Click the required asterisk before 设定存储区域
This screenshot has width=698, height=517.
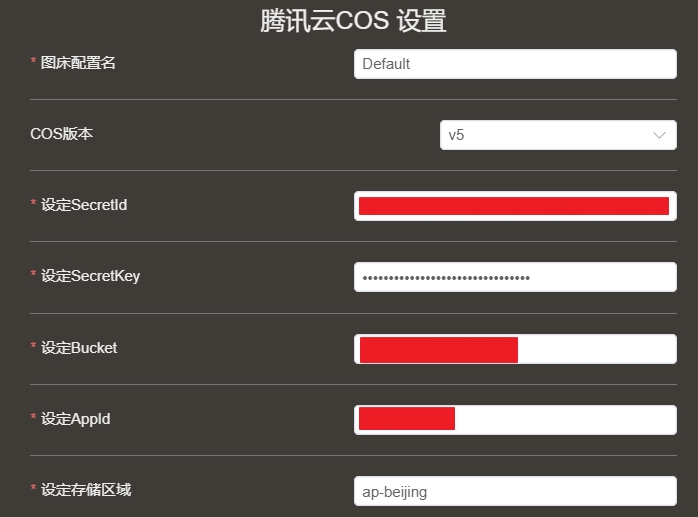pyautogui.click(x=34, y=491)
